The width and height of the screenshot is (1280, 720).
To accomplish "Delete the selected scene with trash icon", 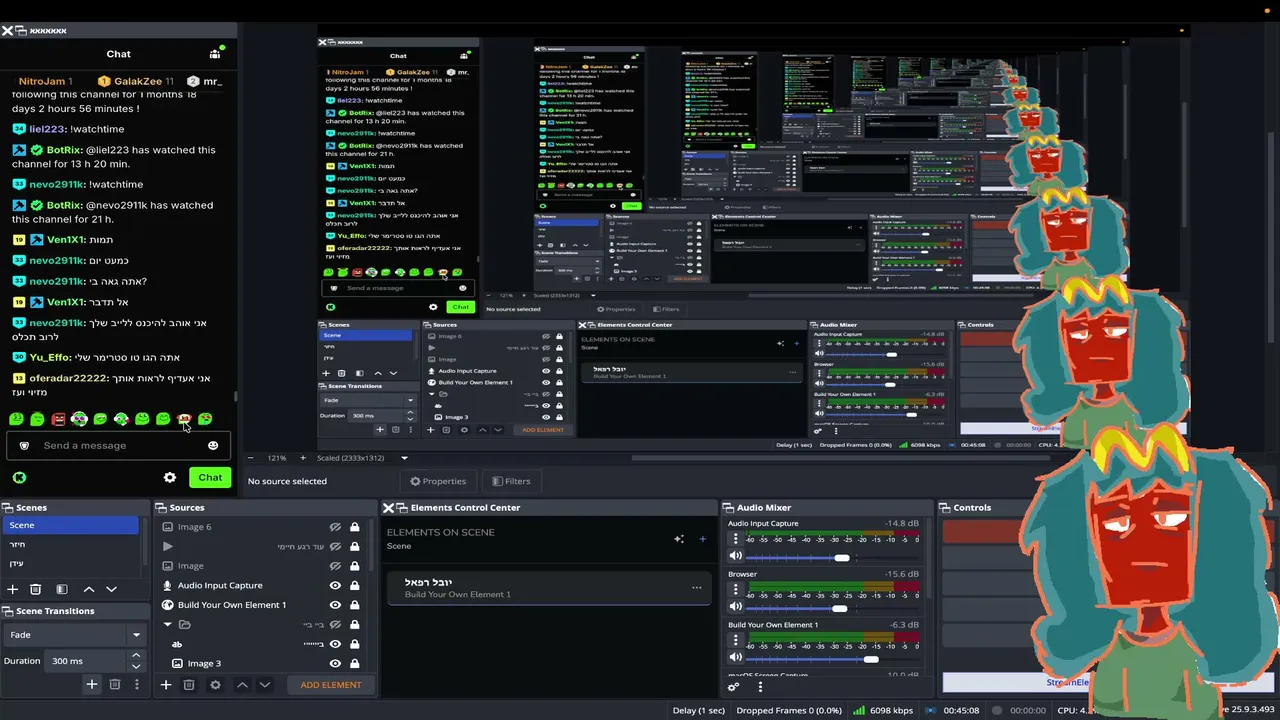I will [36, 589].
